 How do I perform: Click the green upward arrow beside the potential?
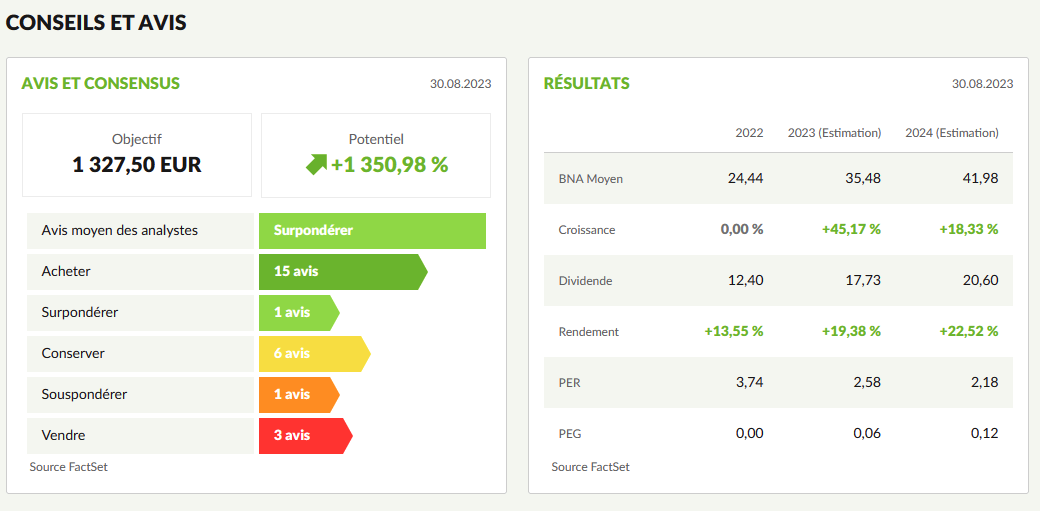point(316,165)
